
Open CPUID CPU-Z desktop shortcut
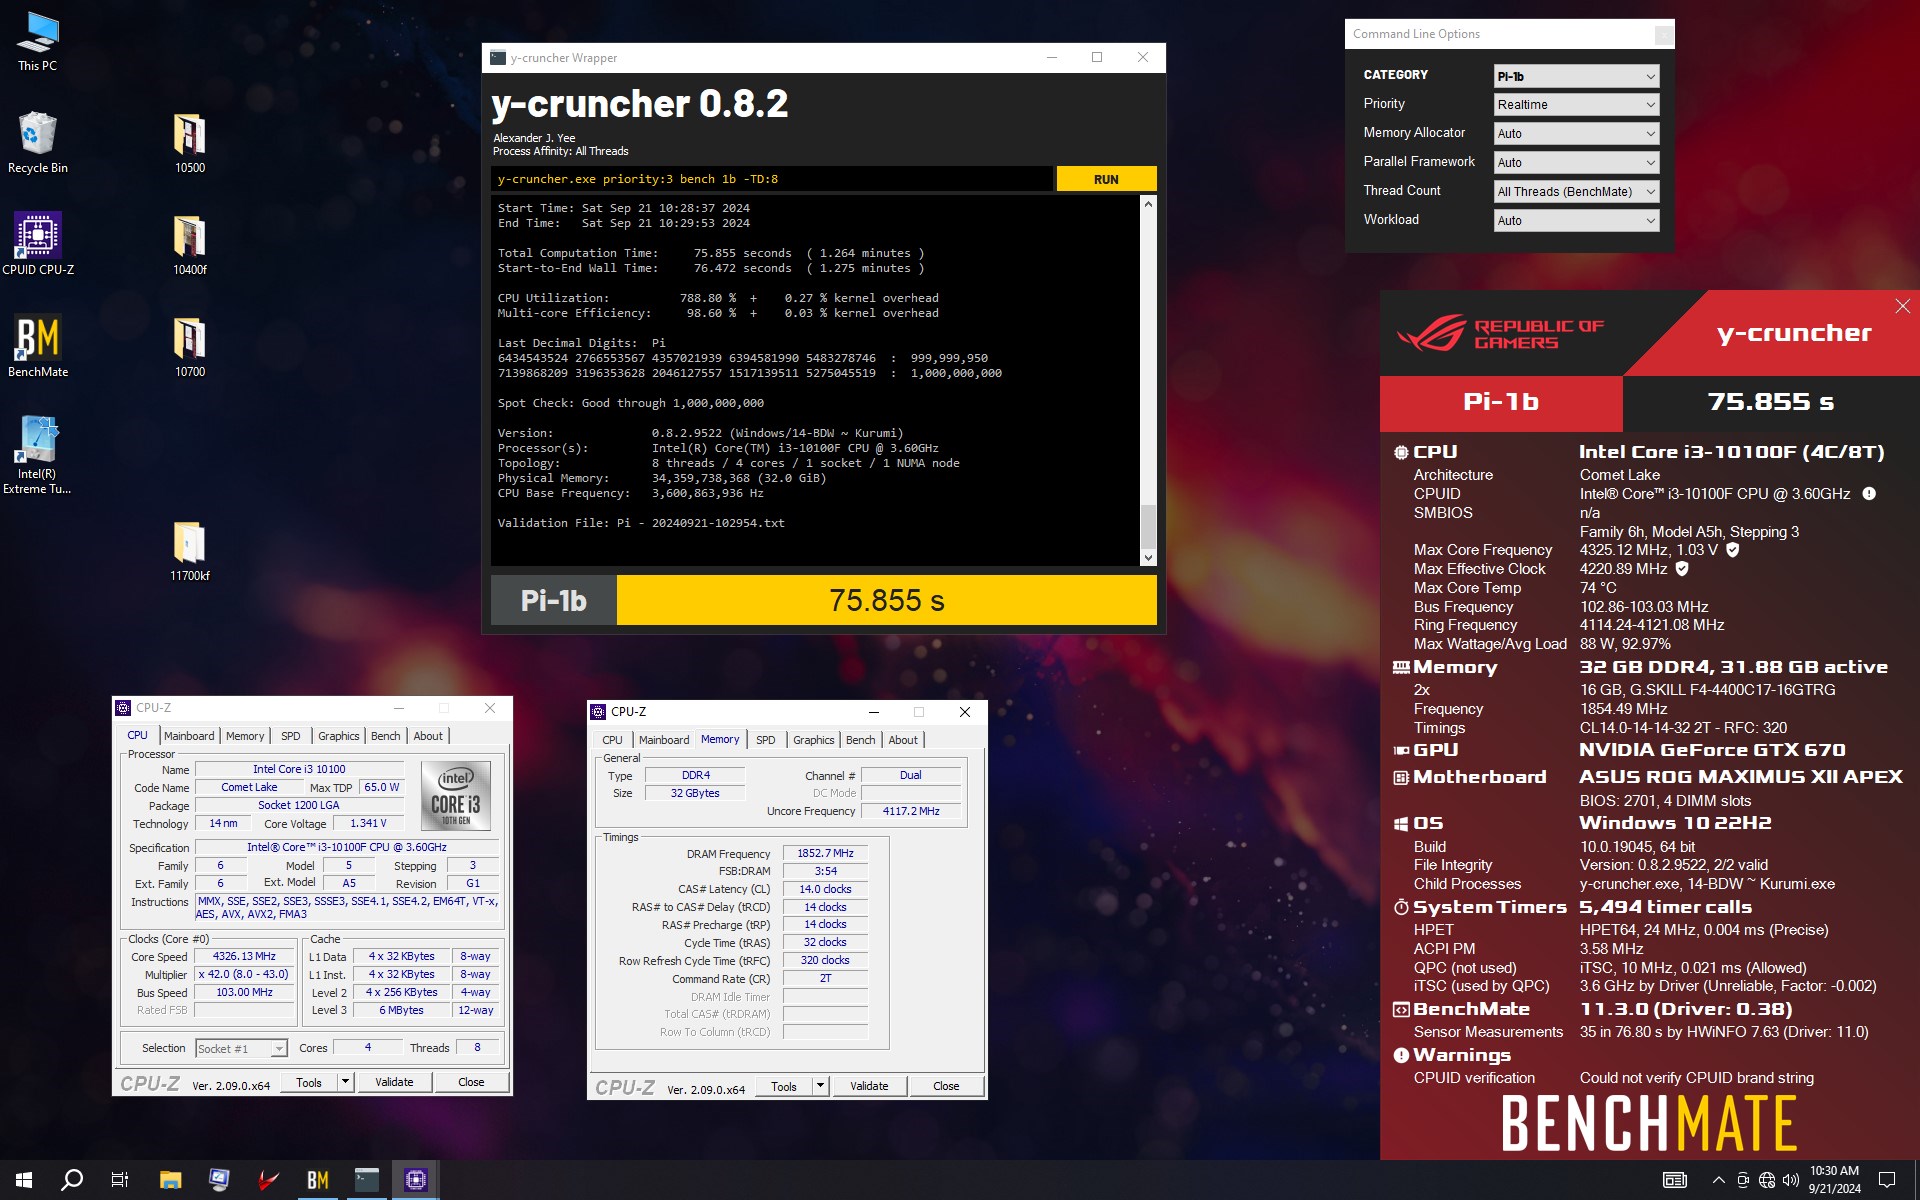(x=38, y=244)
